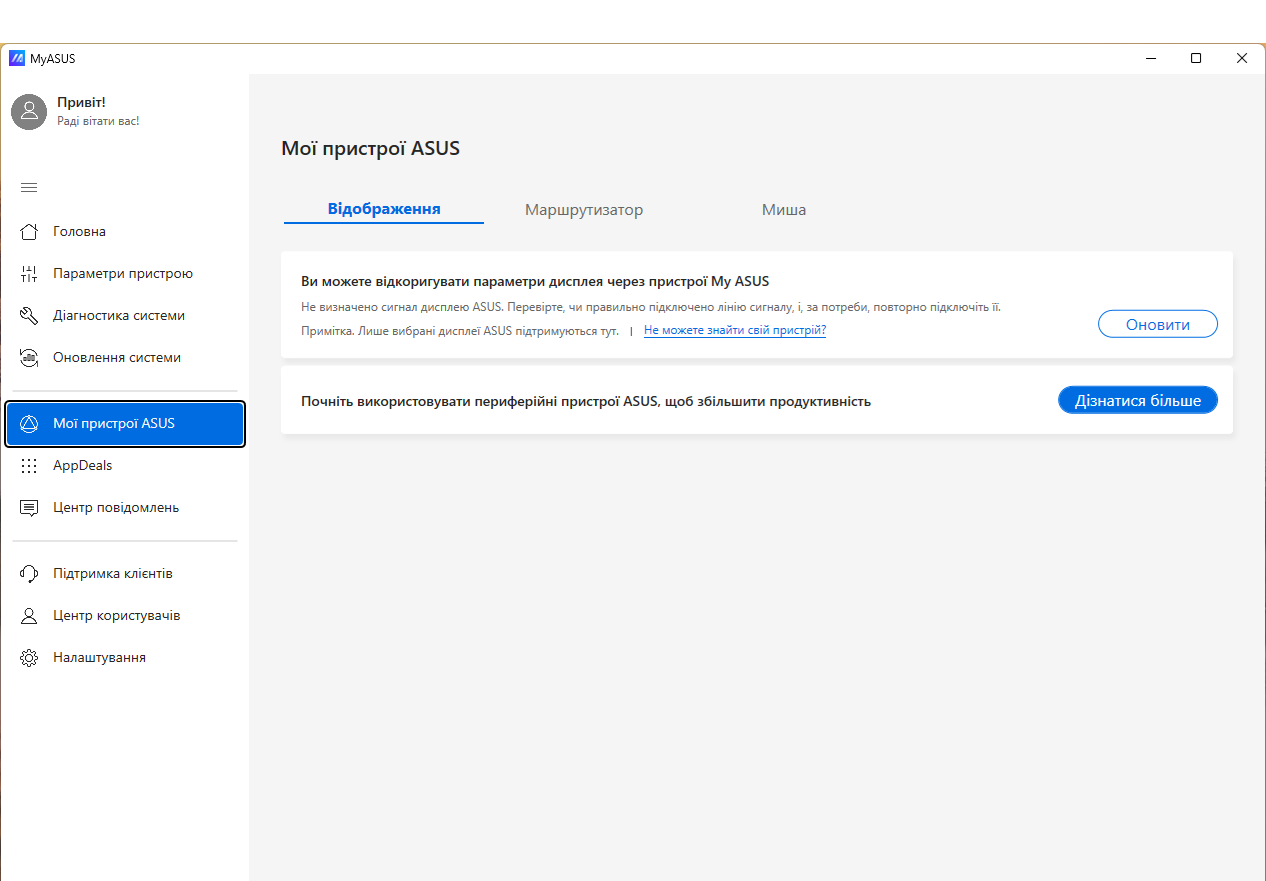1266x881 pixels.
Task: Click the 'Не визначено сигнал дисплею ASUS' message
Action: [651, 307]
